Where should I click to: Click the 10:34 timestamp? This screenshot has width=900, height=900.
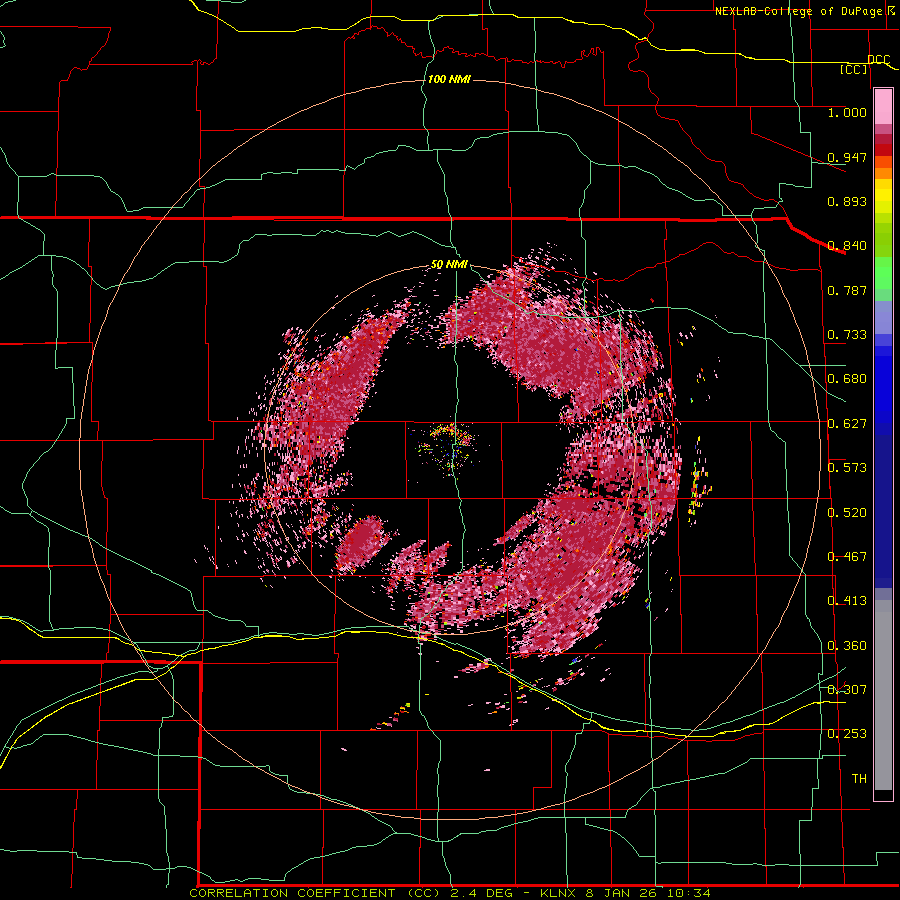pyautogui.click(x=689, y=893)
